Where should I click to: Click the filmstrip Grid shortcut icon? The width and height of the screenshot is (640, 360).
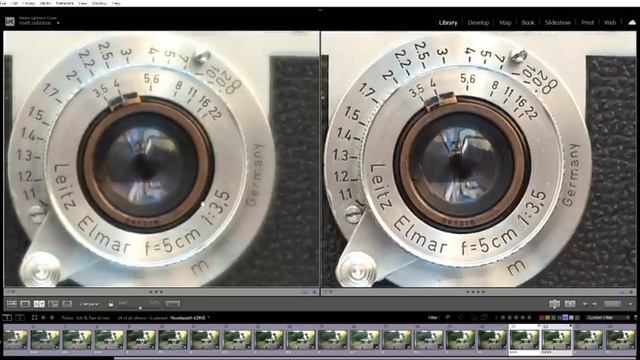coord(34,318)
